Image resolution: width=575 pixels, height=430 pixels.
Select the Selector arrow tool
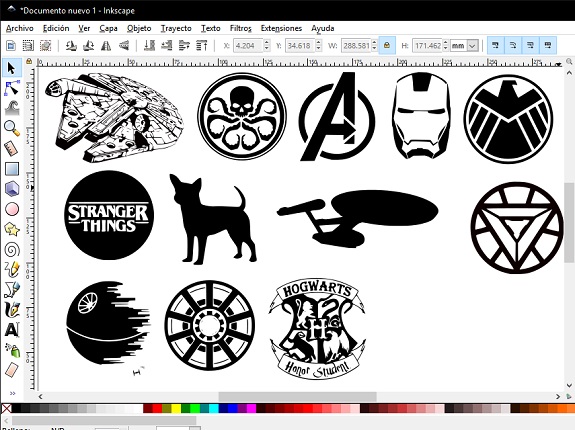coord(11,68)
